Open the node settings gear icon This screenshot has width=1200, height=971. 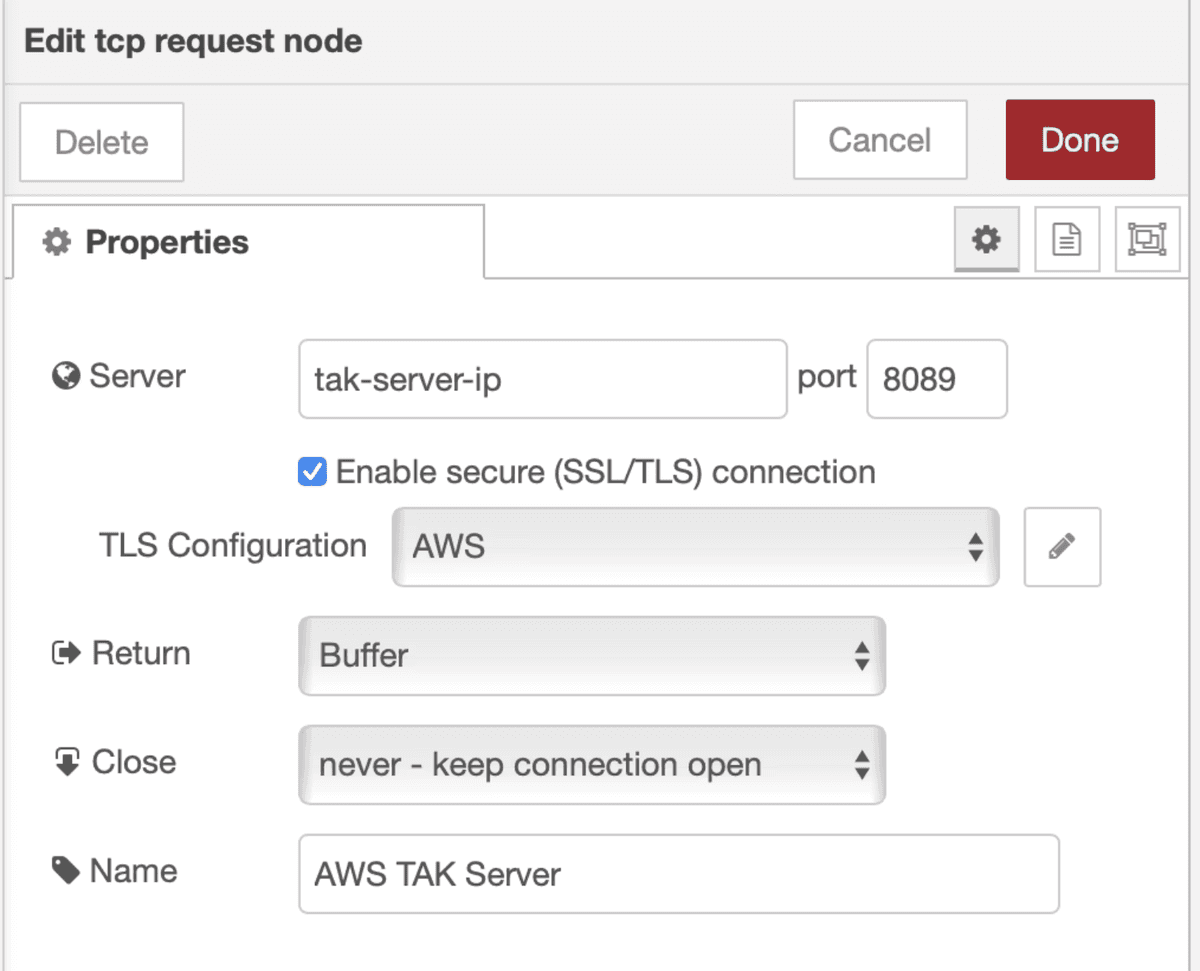click(986, 240)
